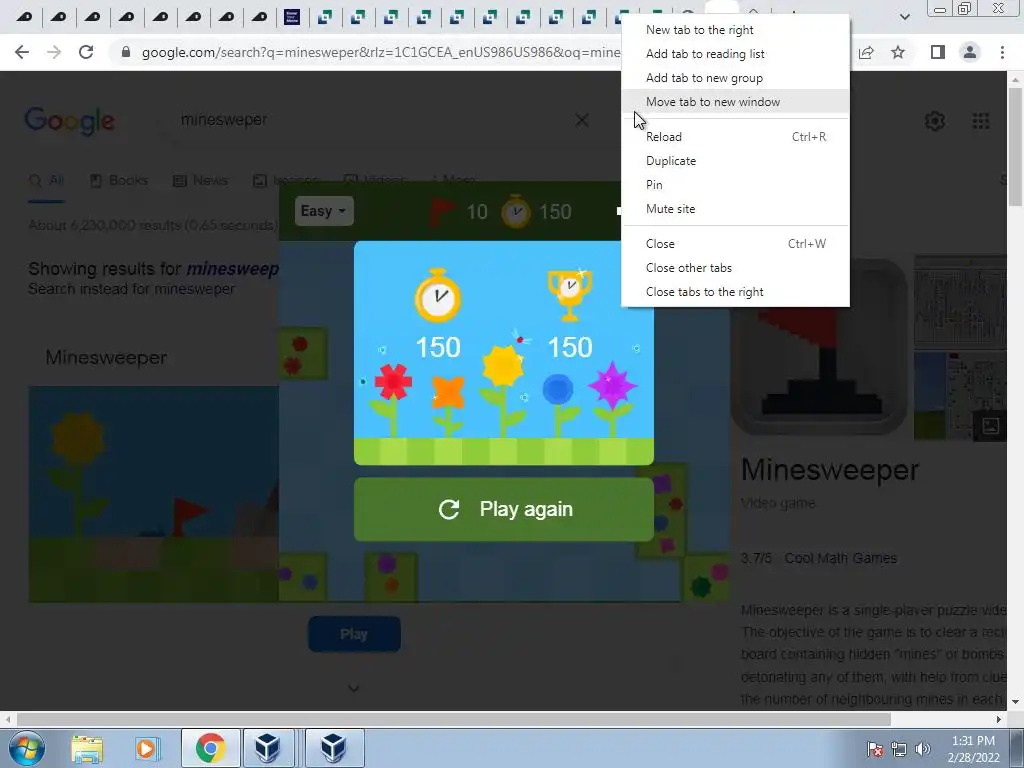This screenshot has height=768, width=1024.
Task: Open the Cool Math Games rating link
Action: [840, 558]
